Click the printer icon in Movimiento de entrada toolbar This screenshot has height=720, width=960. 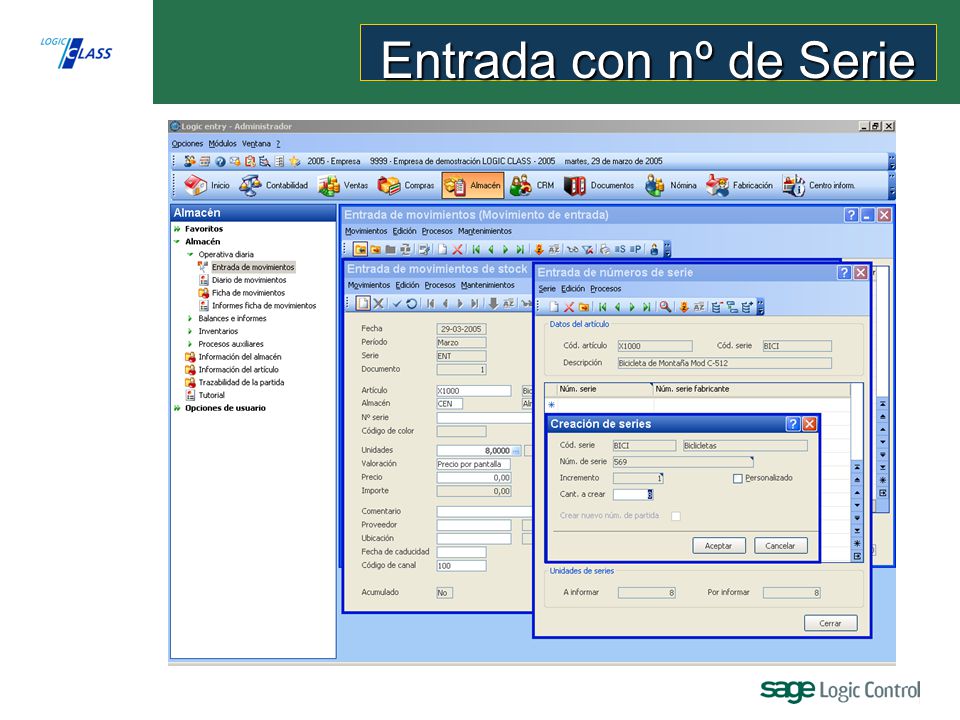[x=604, y=249]
